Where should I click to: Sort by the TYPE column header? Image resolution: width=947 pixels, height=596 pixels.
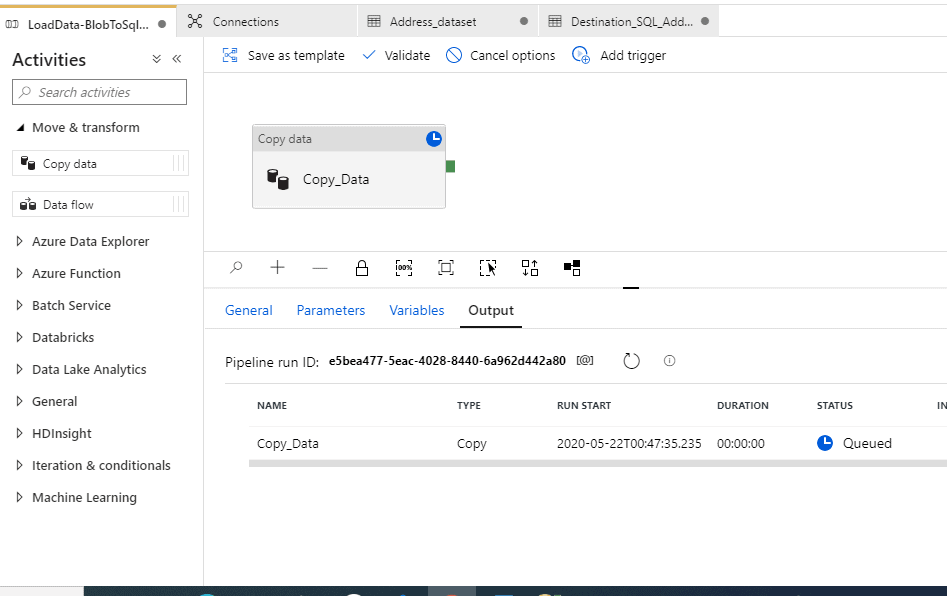click(x=469, y=405)
